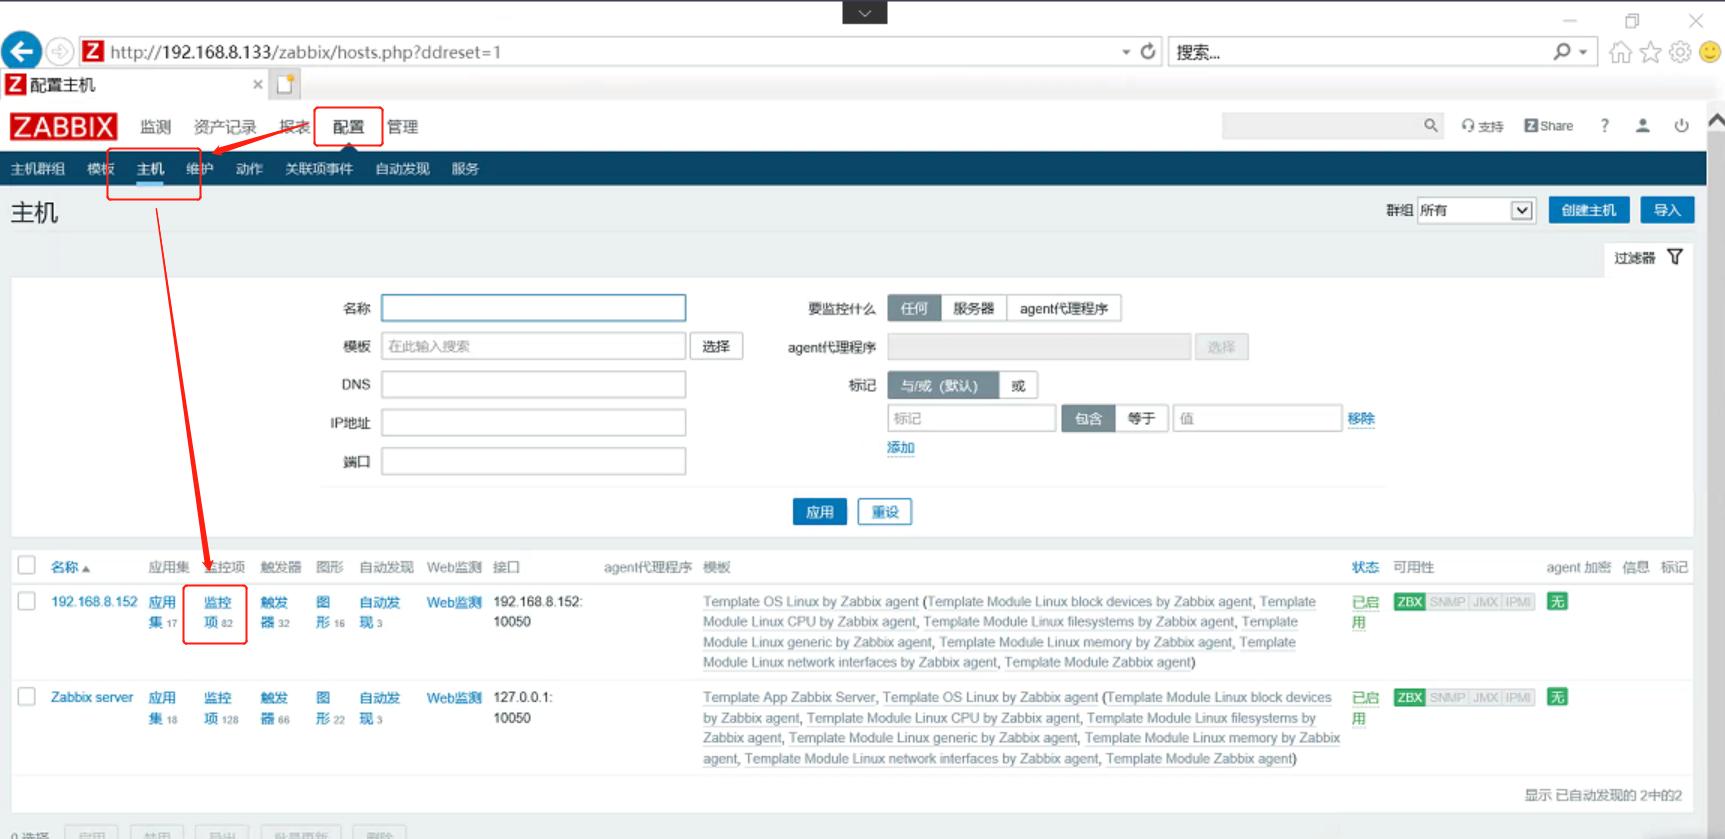Select 包含 tag operator

click(1088, 418)
